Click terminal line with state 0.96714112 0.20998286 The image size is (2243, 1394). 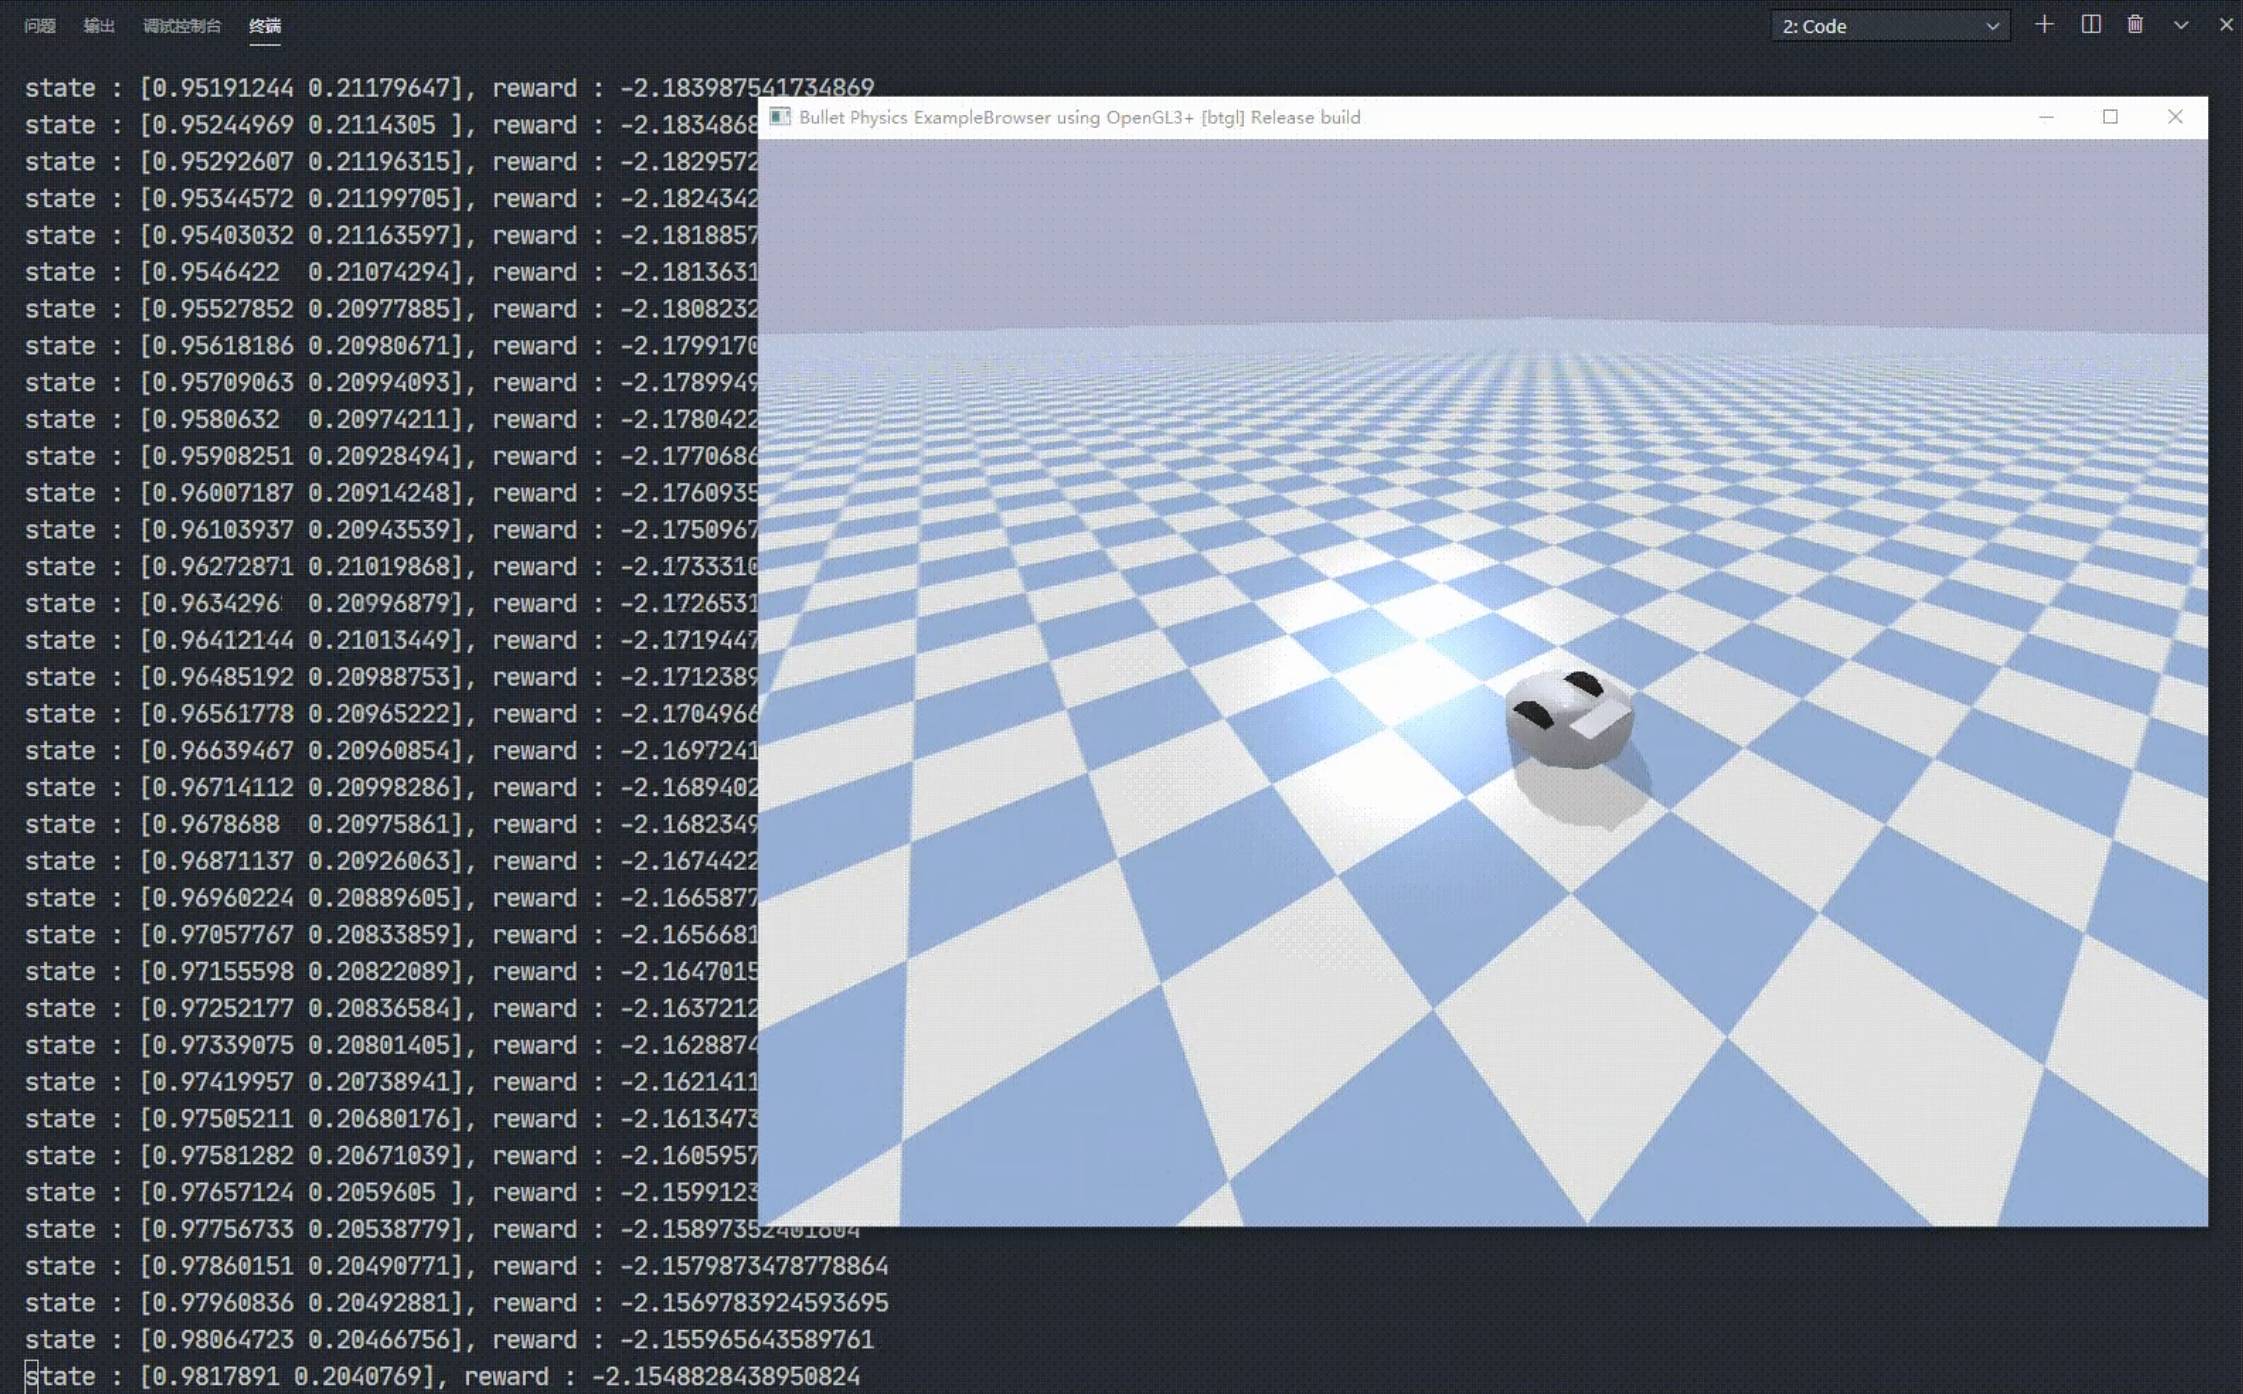(391, 787)
